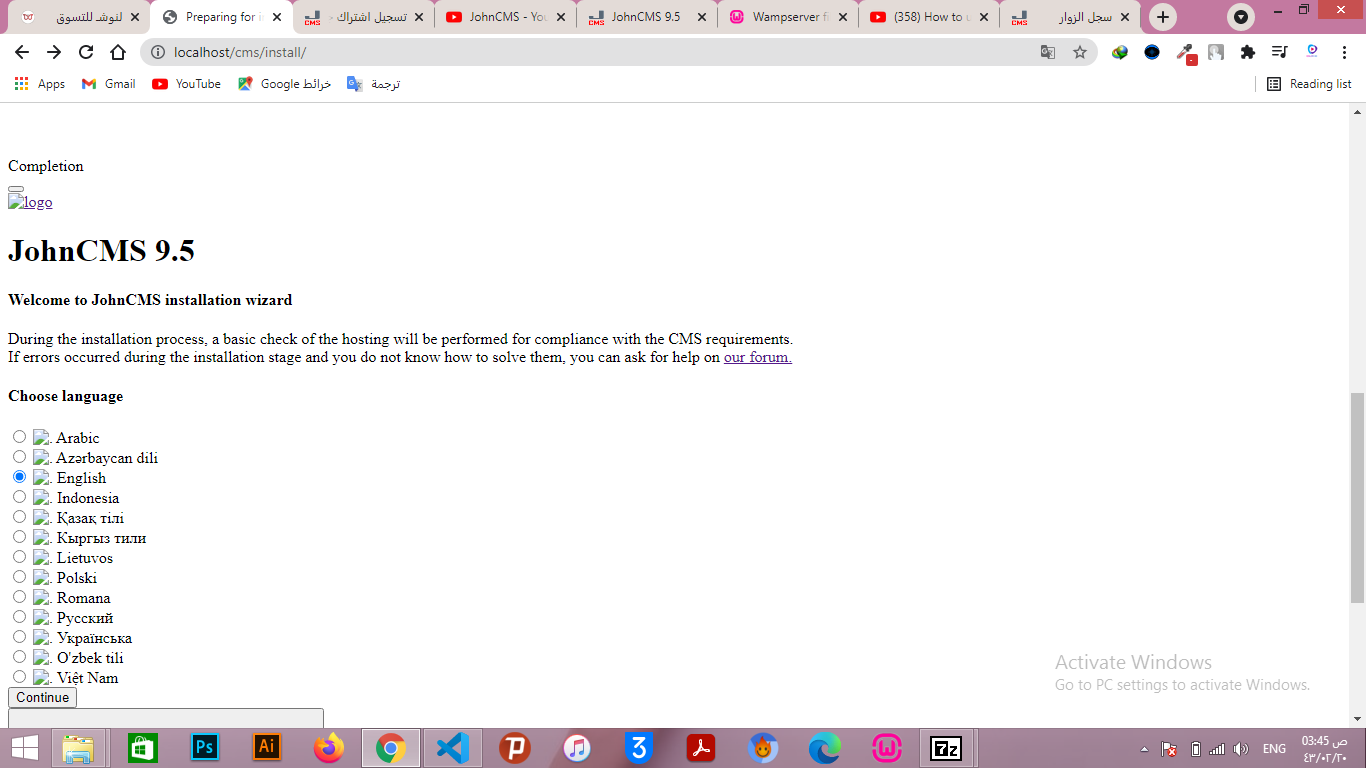
Task: Select the Arabic language radio button
Action: pyautogui.click(x=19, y=437)
